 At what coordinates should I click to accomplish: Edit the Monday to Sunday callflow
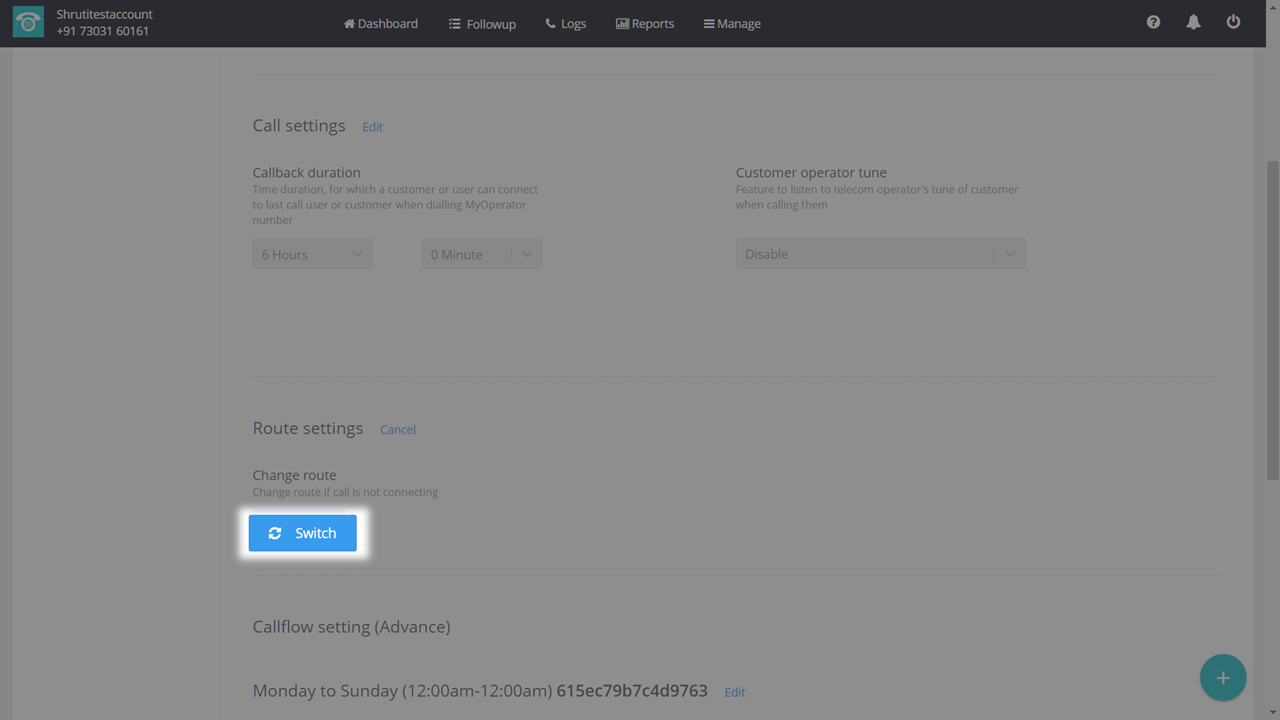point(734,692)
